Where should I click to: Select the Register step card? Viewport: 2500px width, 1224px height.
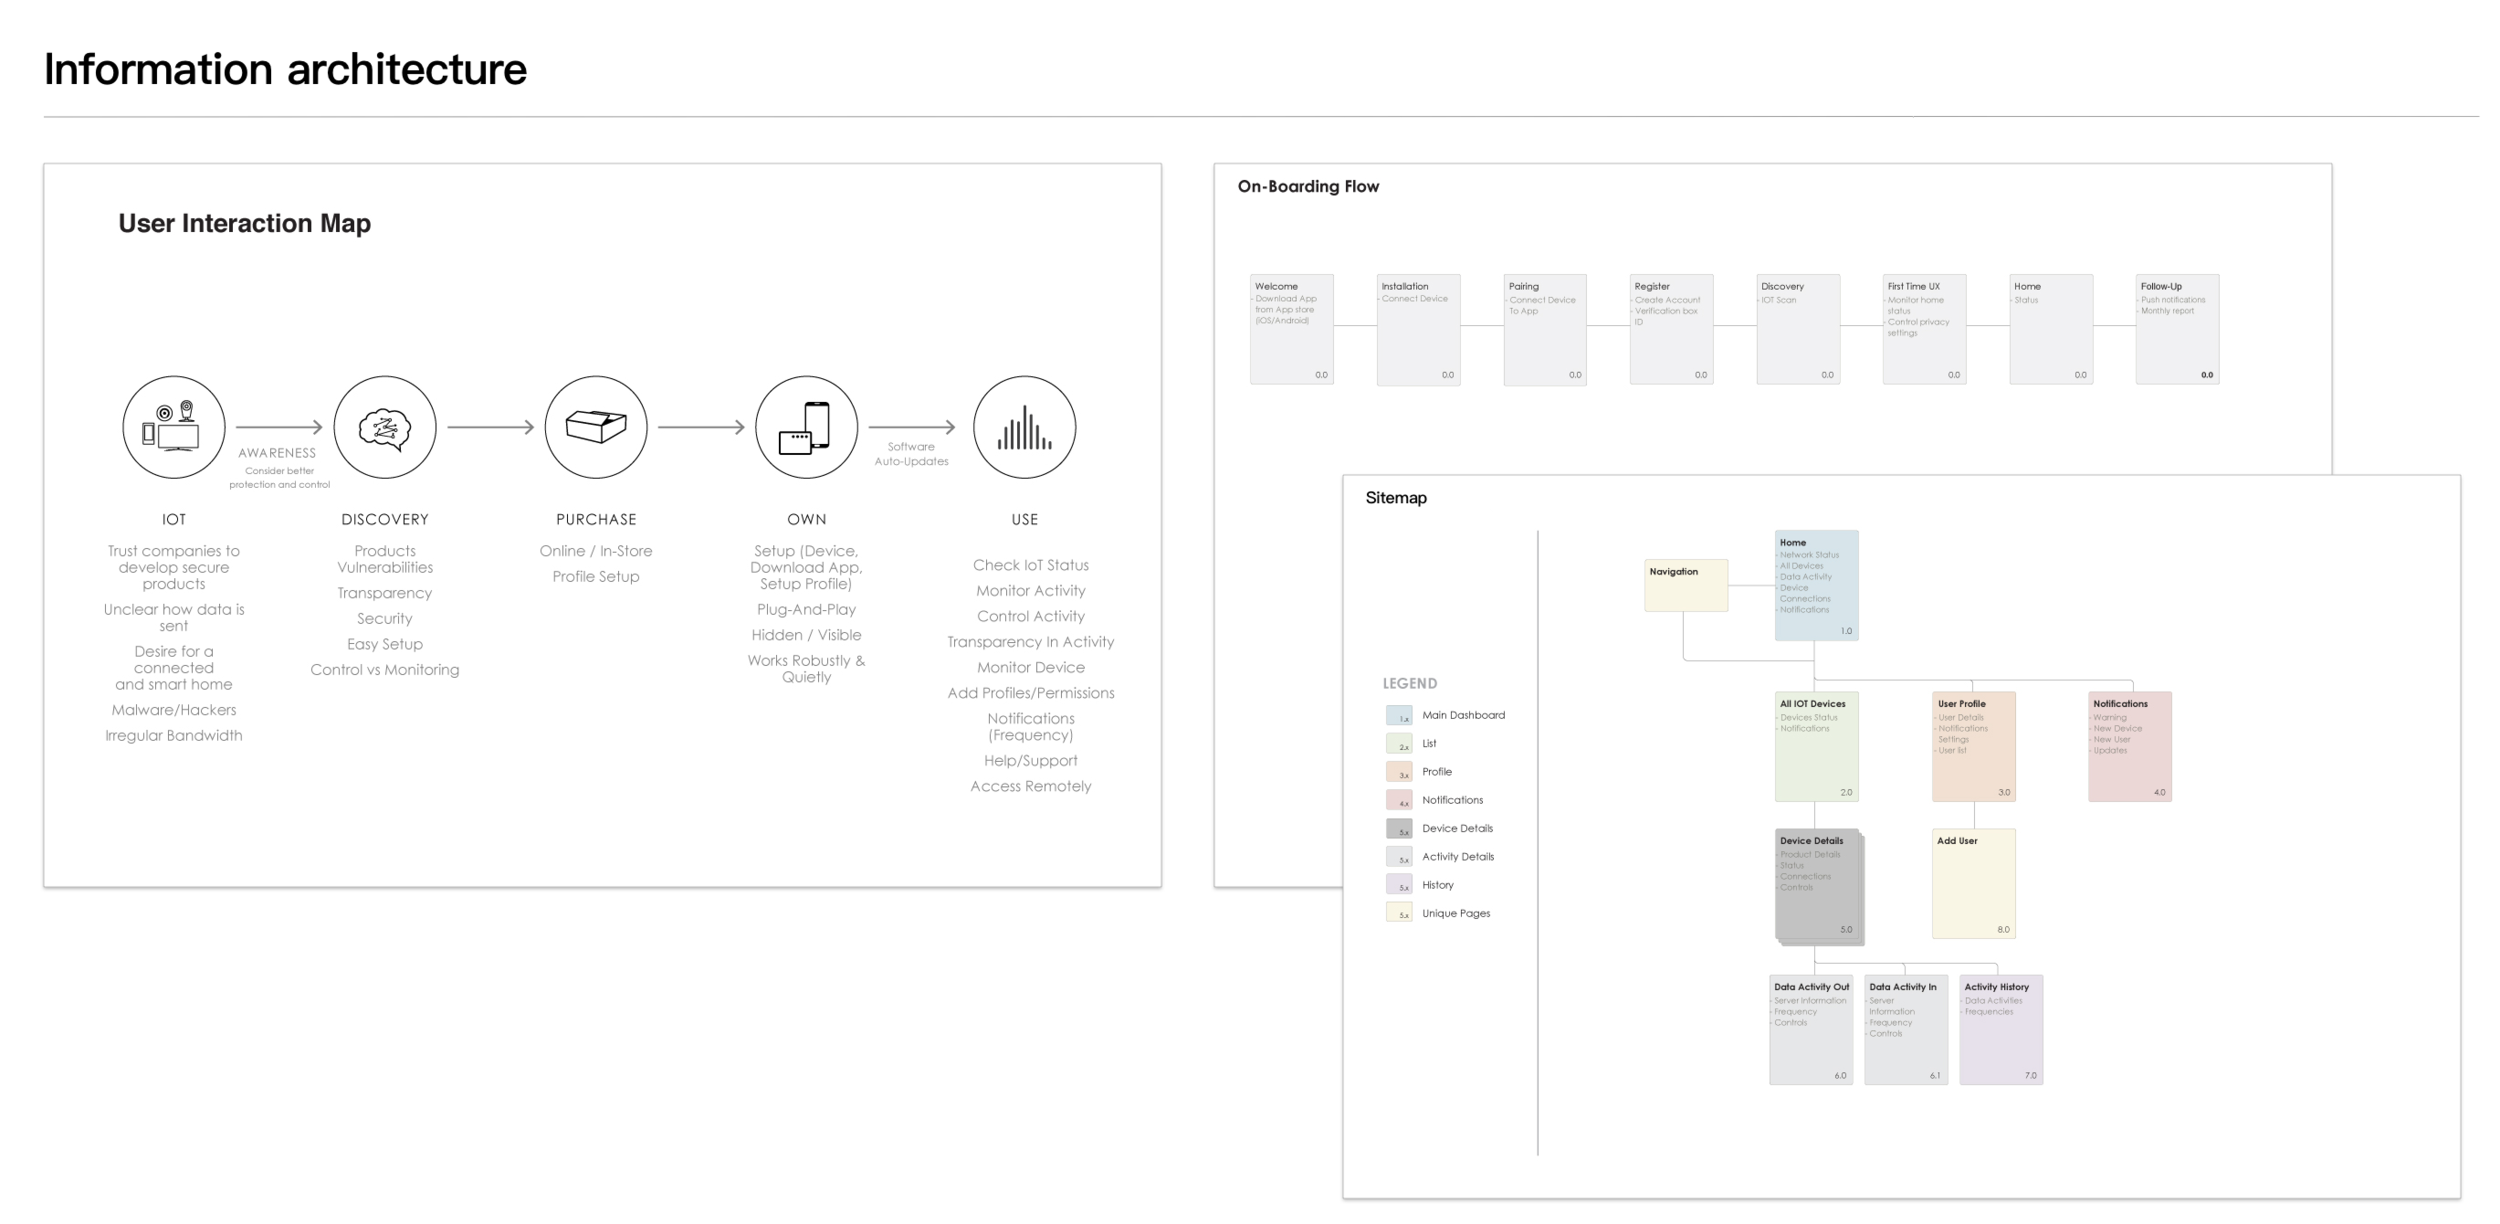(x=1670, y=330)
